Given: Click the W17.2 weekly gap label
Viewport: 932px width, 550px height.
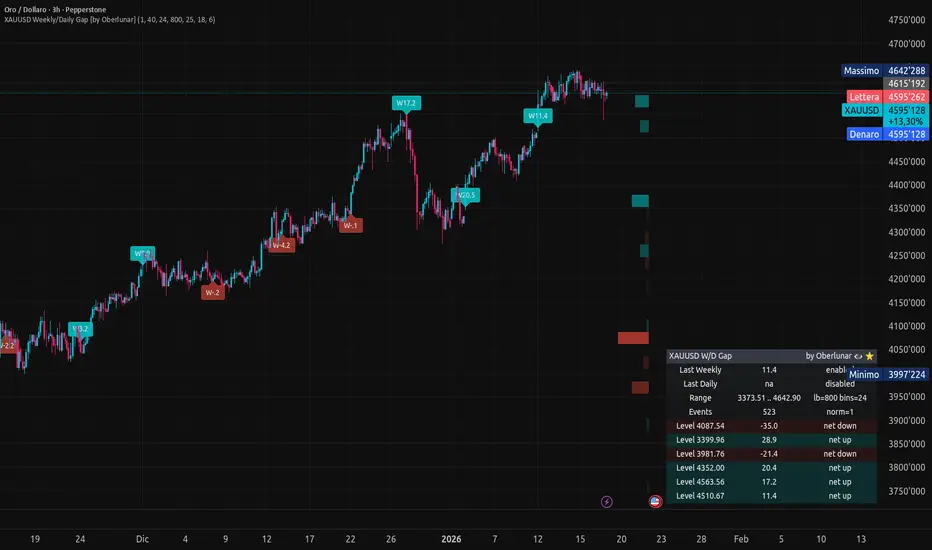Looking at the screenshot, I should click(x=406, y=103).
